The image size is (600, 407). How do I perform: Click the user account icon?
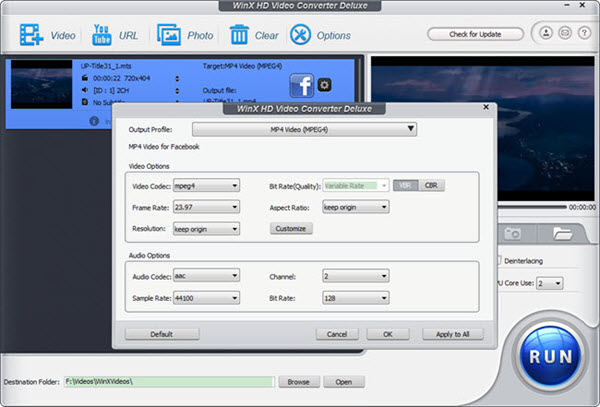pos(546,33)
